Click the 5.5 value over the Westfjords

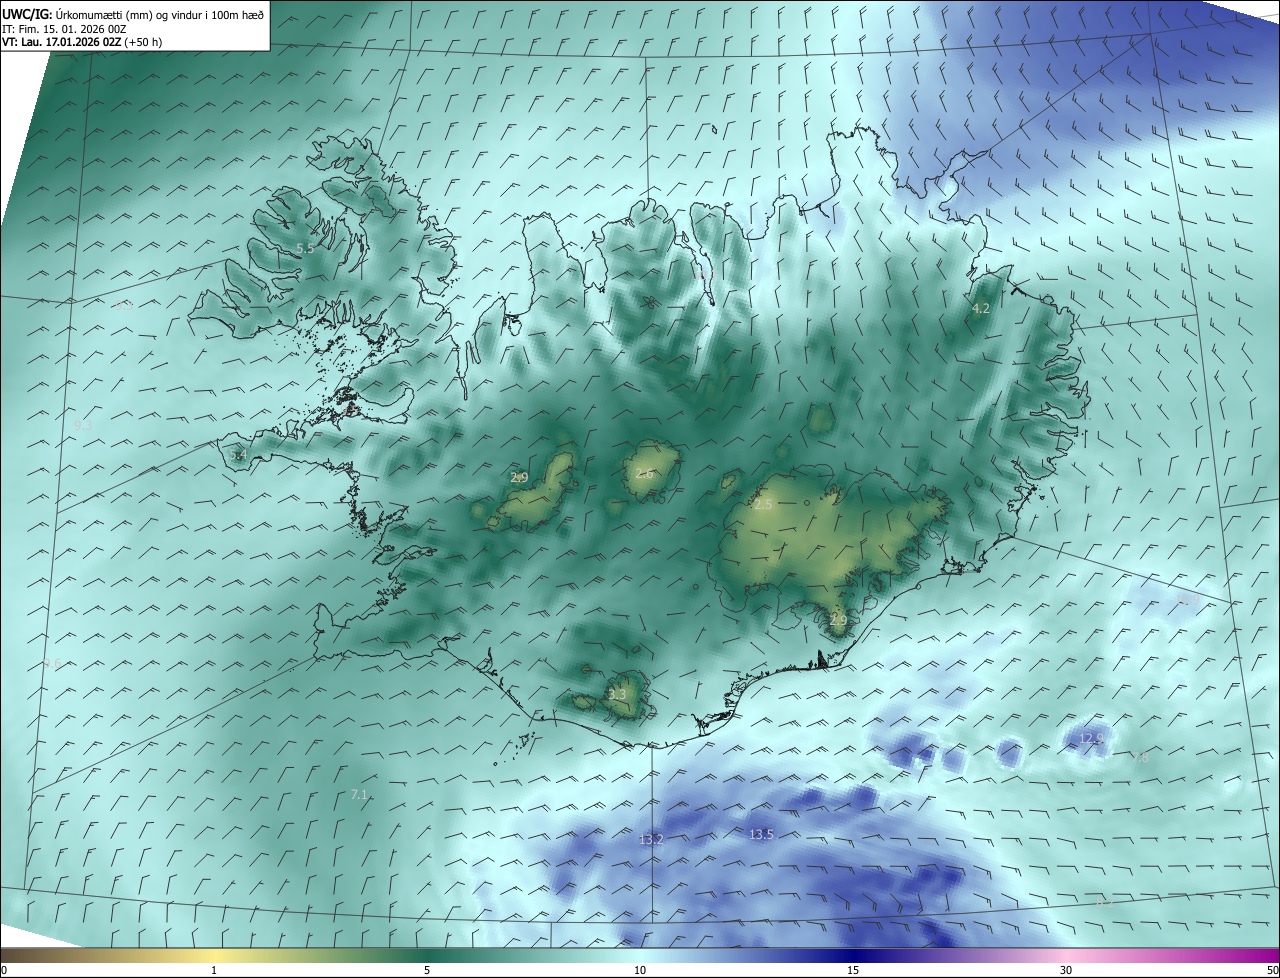pos(305,248)
